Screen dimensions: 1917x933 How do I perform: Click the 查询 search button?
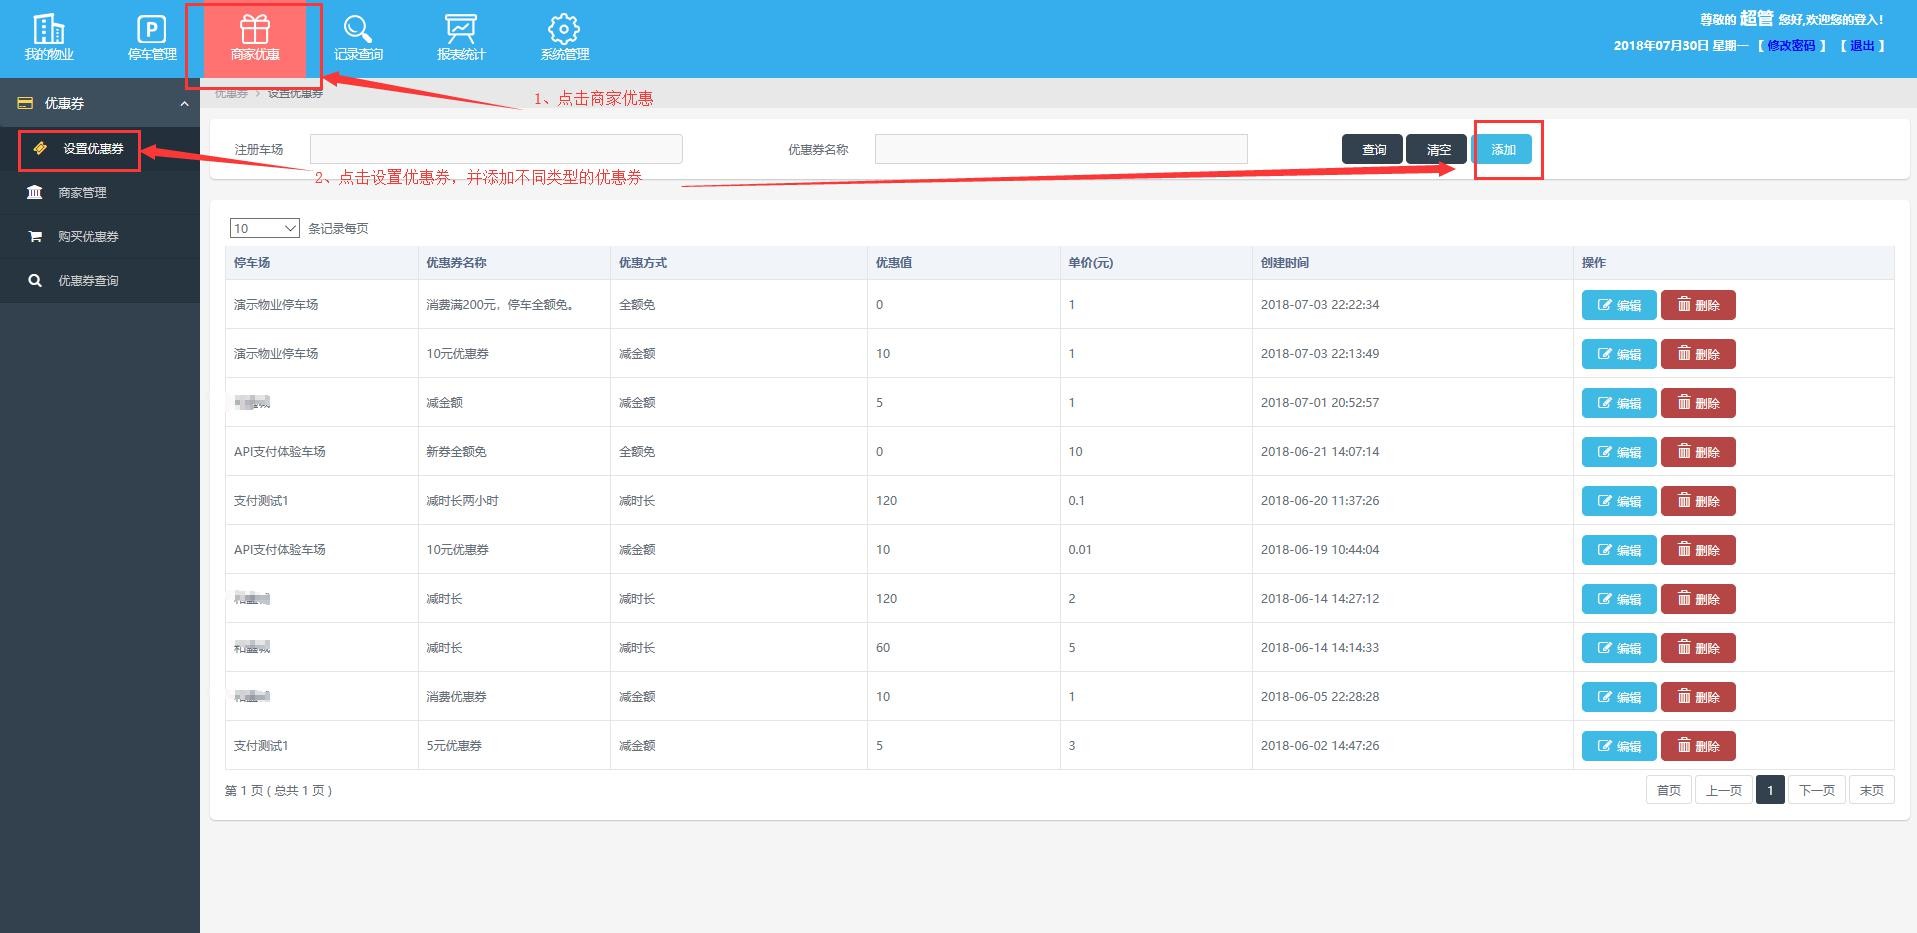(1372, 149)
